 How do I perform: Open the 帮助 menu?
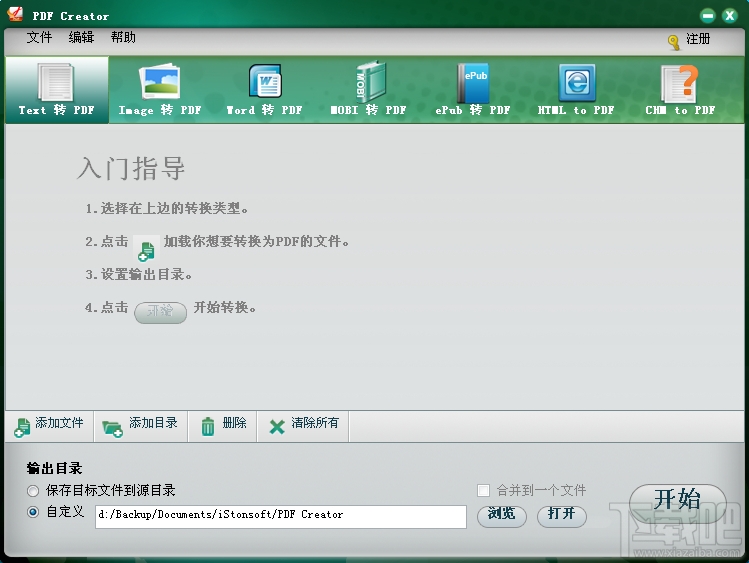[x=123, y=37]
